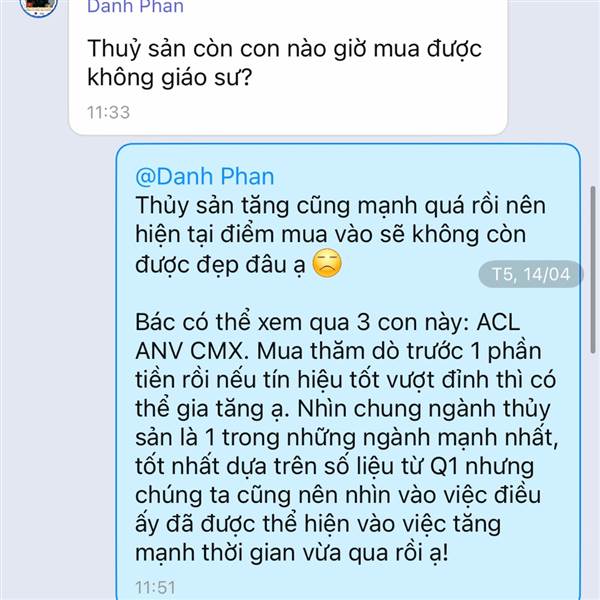Click the final line 'mạnh thời gian vừa qua'
The height and width of the screenshot is (600, 600).
(291, 553)
